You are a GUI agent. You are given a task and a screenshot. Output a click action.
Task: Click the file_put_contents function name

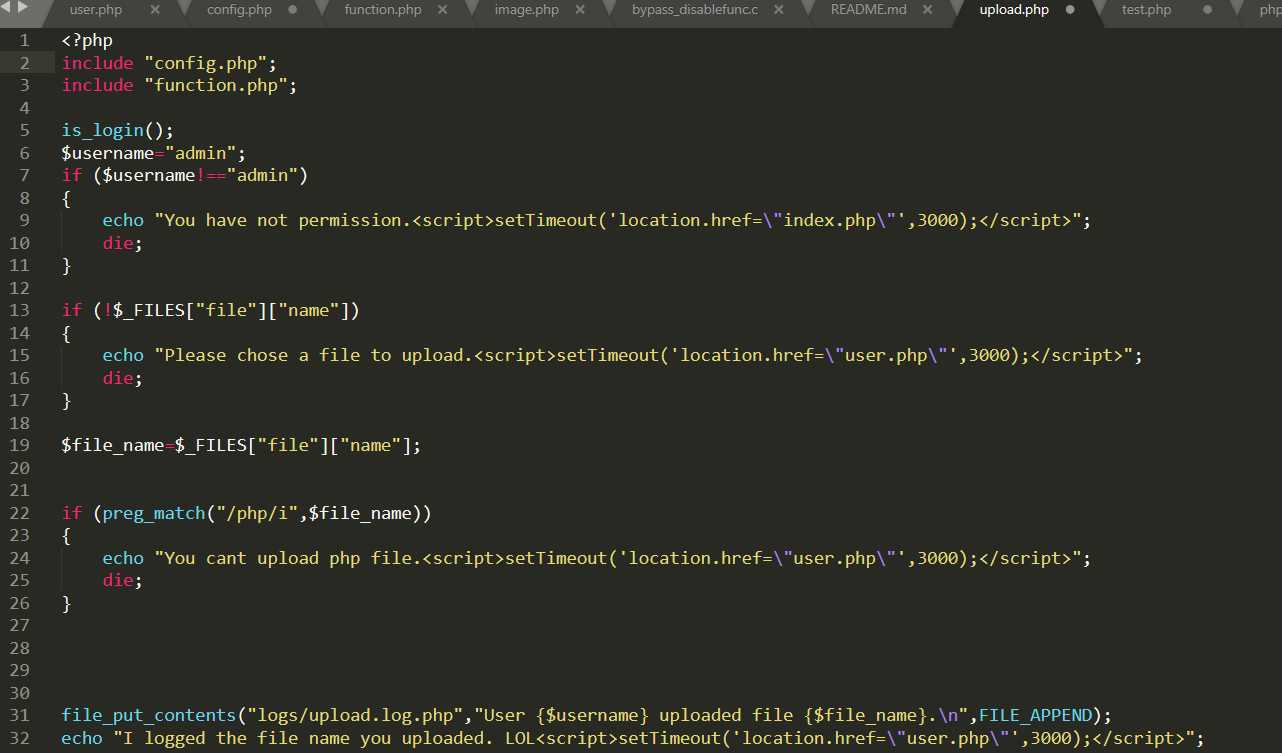[x=149, y=715]
